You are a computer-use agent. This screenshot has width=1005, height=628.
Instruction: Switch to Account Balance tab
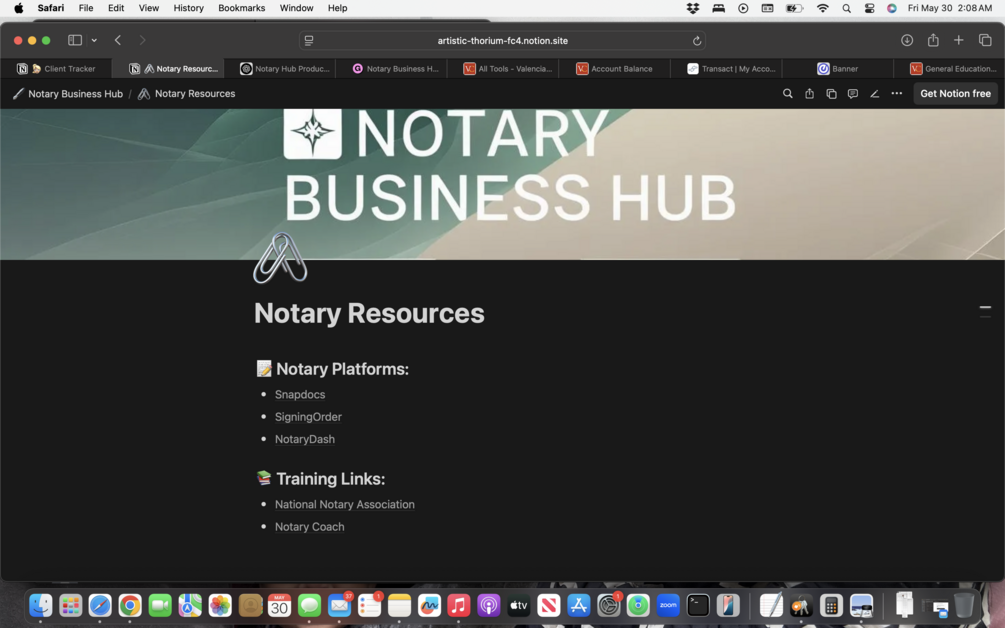point(614,69)
